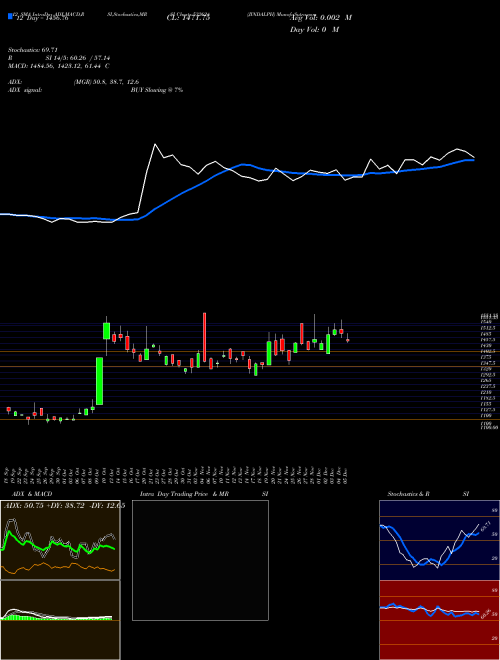
Task: Click the tall green candlestick on 10 Oct
Action: tap(99, 381)
